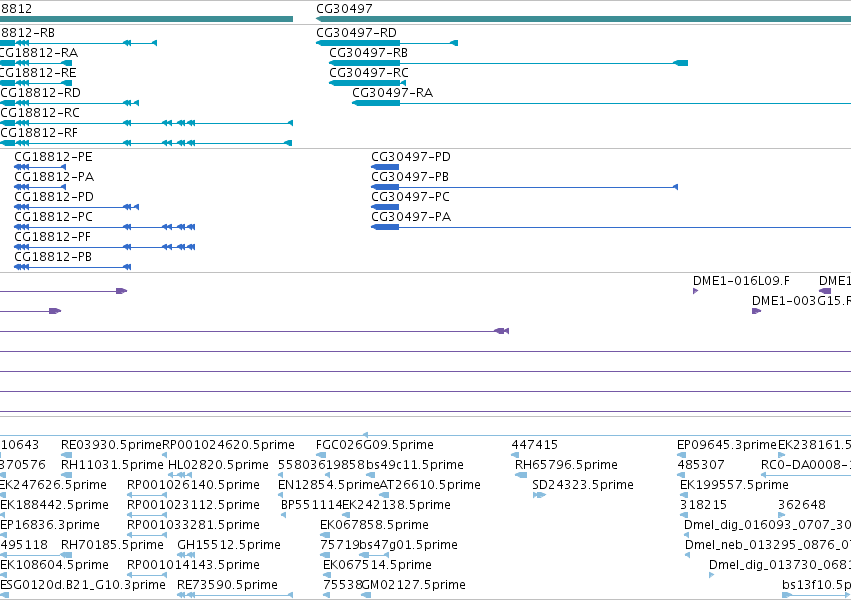Click the EK242138.5prime EST label
The height and width of the screenshot is (600, 851).
pos(396,505)
